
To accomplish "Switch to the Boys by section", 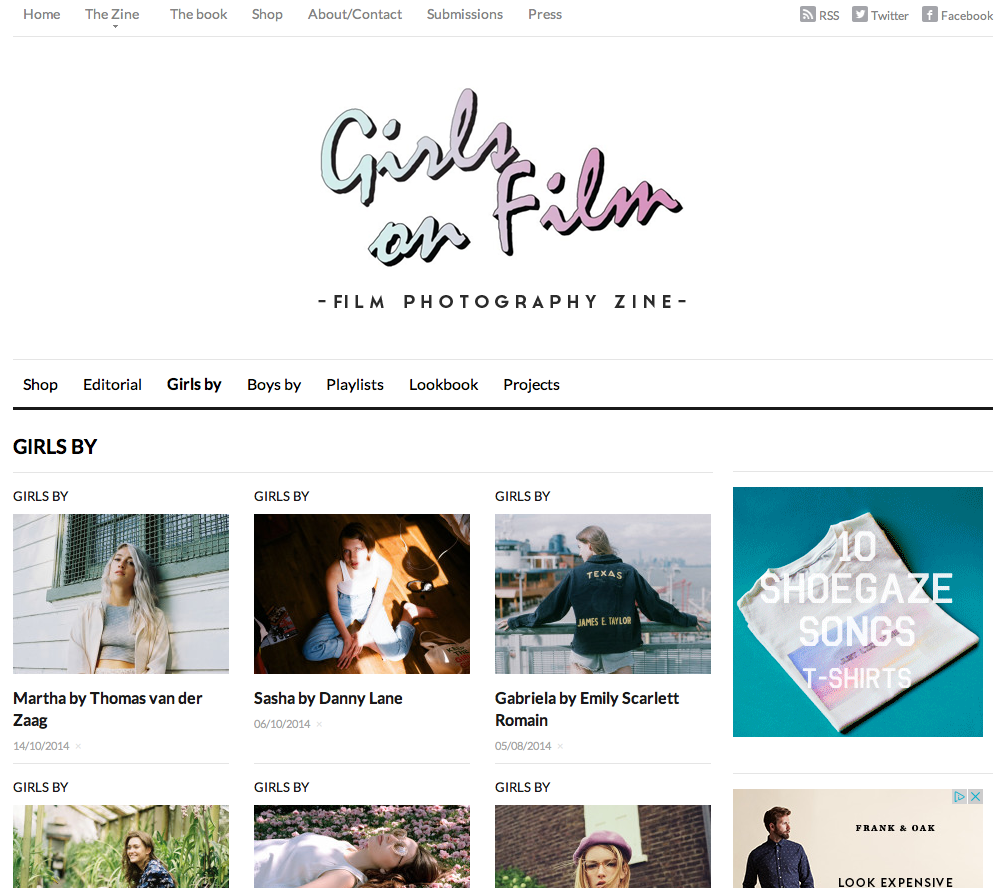I will (x=274, y=385).
